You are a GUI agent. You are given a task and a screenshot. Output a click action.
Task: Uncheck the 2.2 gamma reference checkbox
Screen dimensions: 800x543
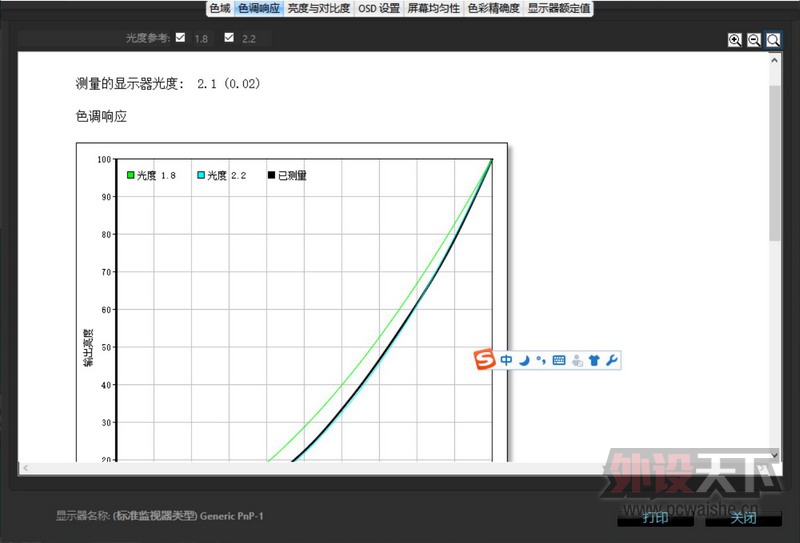pos(229,37)
